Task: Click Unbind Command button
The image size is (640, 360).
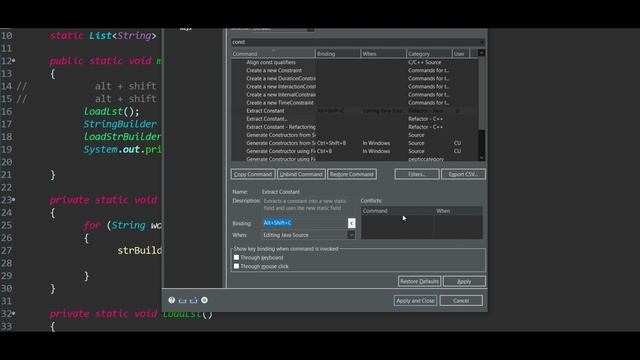Action: (301, 174)
